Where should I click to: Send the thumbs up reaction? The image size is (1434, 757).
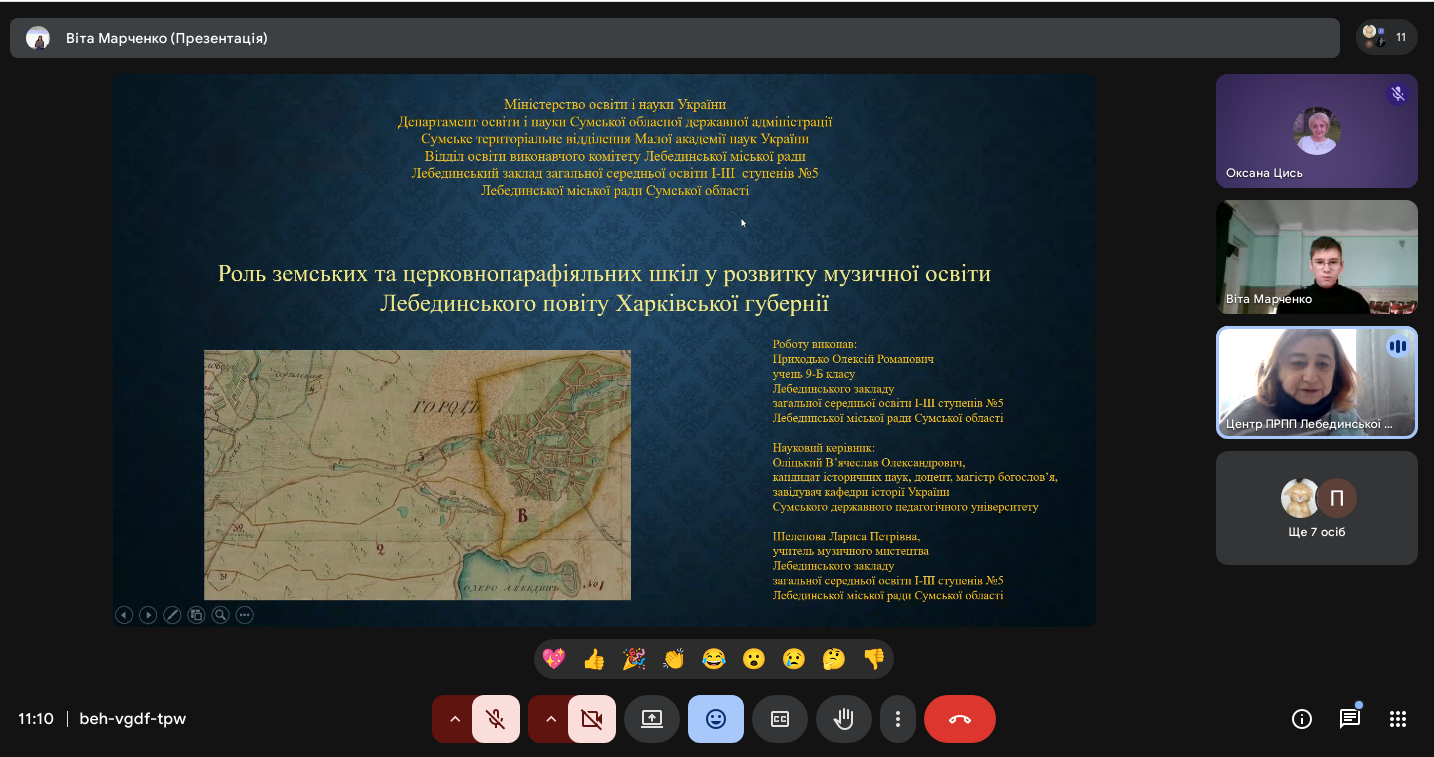pos(594,659)
